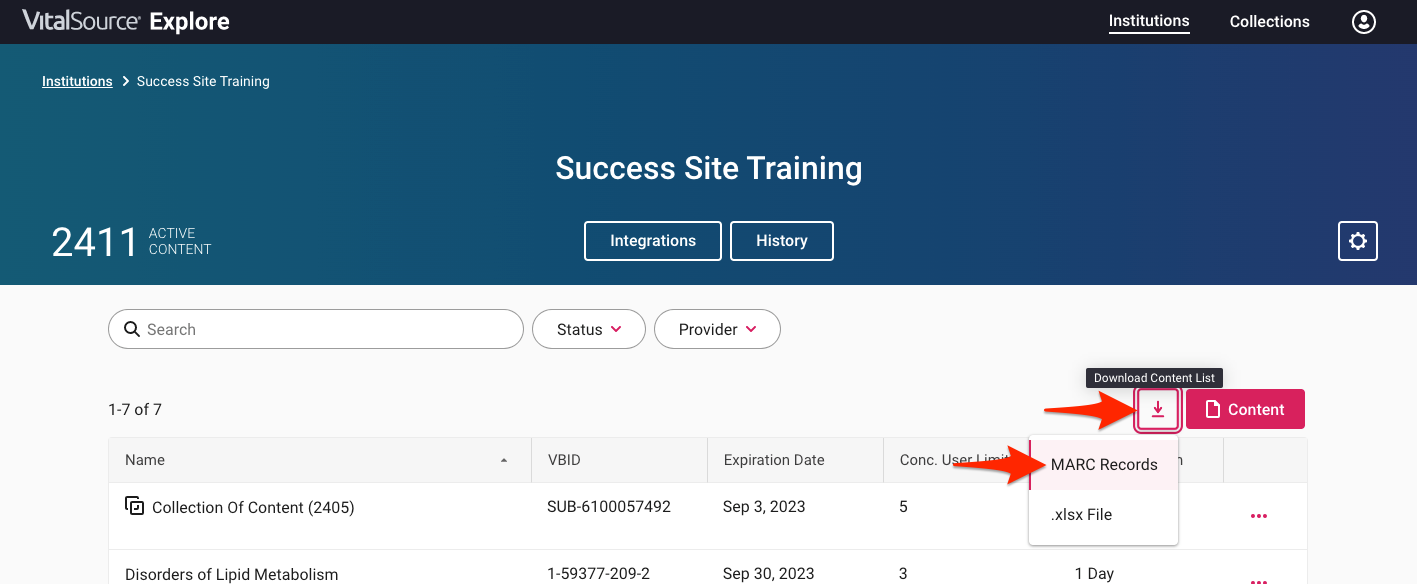Open the ellipsis menu for Collection Of Content
The width and height of the screenshot is (1417, 584).
(1258, 515)
